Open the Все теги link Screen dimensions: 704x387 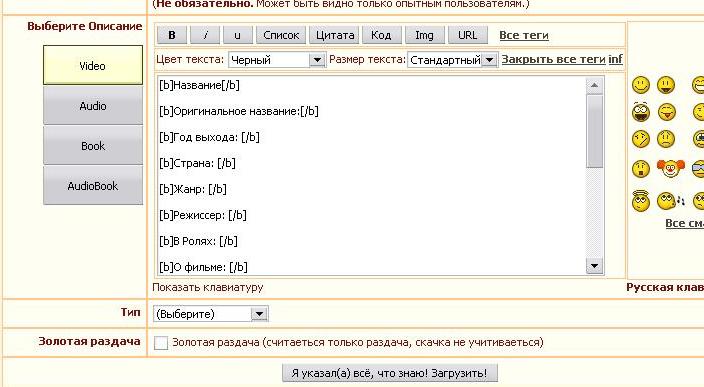(x=524, y=35)
